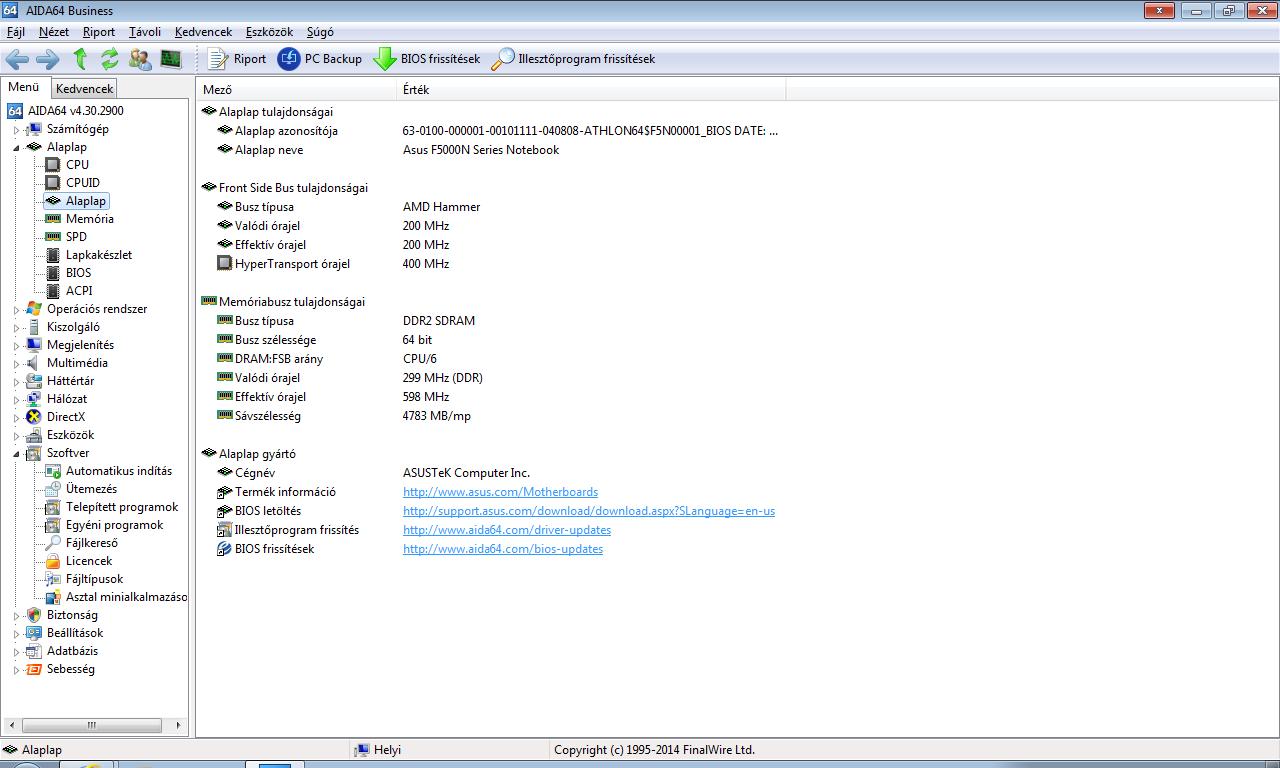Select CPUID in the tree
This screenshot has width=1280, height=768.
click(x=83, y=183)
